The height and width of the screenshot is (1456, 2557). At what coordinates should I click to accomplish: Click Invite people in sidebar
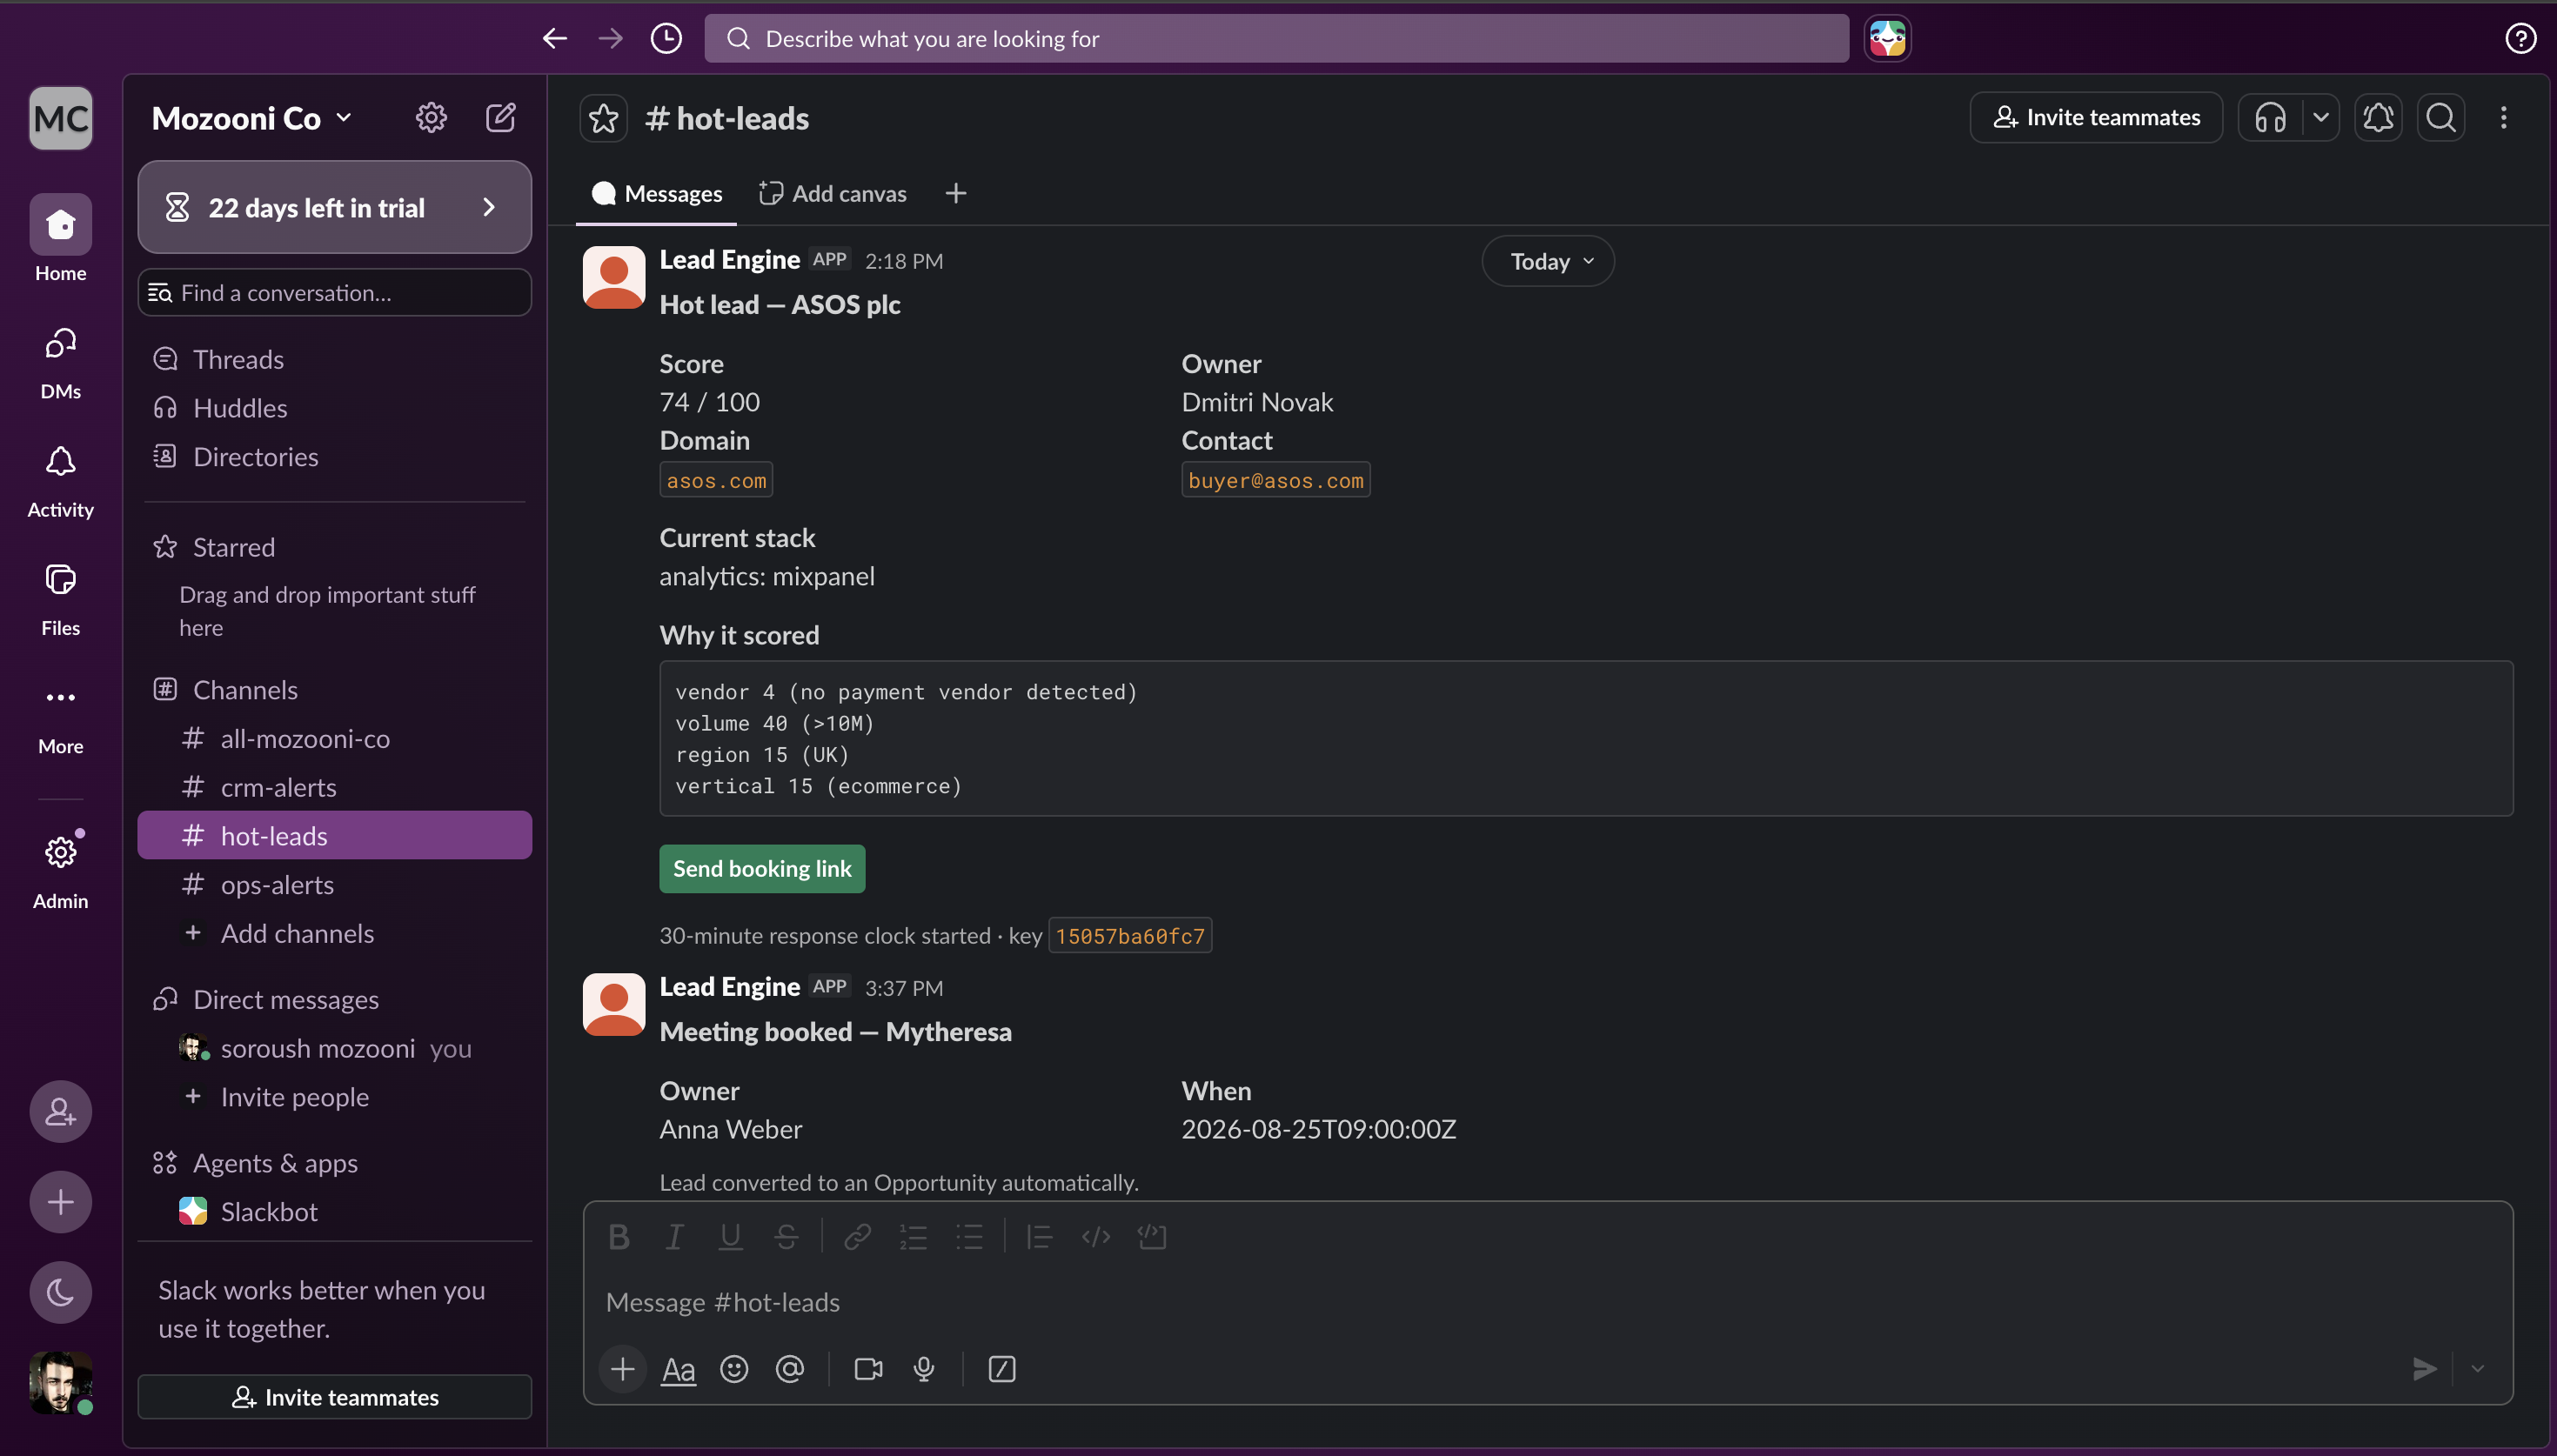pyautogui.click(x=334, y=1096)
